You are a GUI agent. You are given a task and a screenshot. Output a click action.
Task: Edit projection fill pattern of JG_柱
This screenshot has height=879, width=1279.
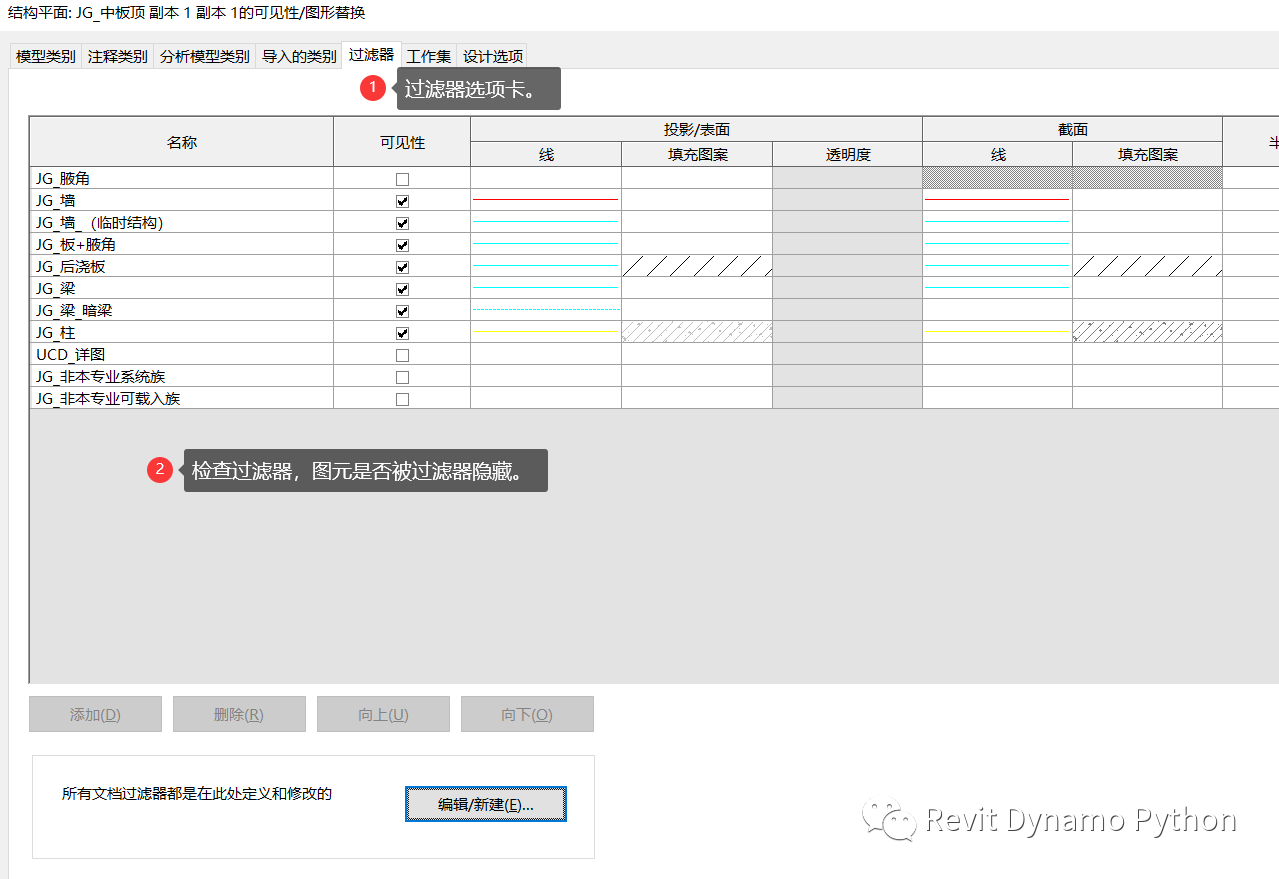(697, 332)
